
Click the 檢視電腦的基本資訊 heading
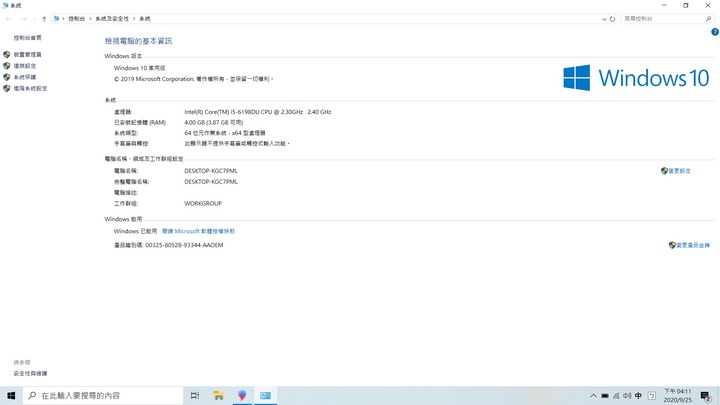pos(138,41)
